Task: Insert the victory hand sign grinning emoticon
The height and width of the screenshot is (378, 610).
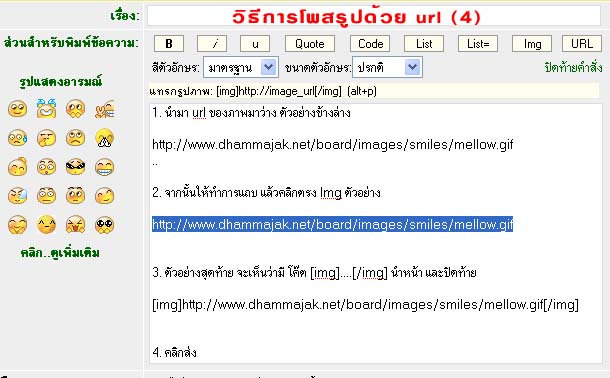Action: click(x=105, y=109)
